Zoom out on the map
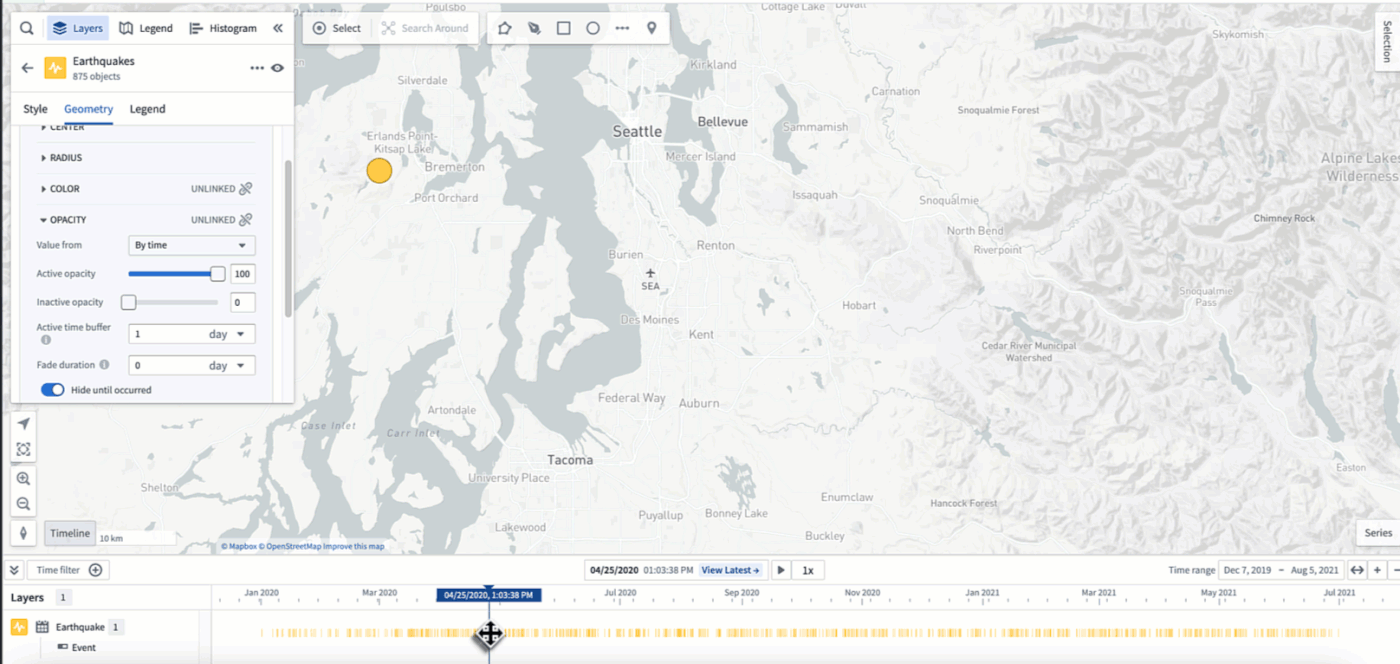Screen dimensions: 1400x664 click(23, 504)
